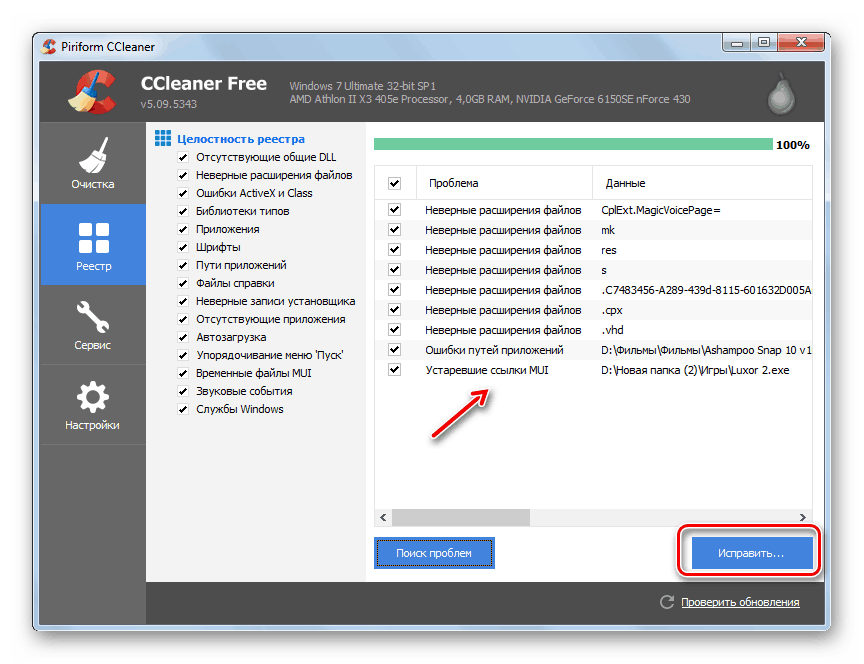Maximize the Piriform CCleaner window
This screenshot has width=864, height=664.
764,43
